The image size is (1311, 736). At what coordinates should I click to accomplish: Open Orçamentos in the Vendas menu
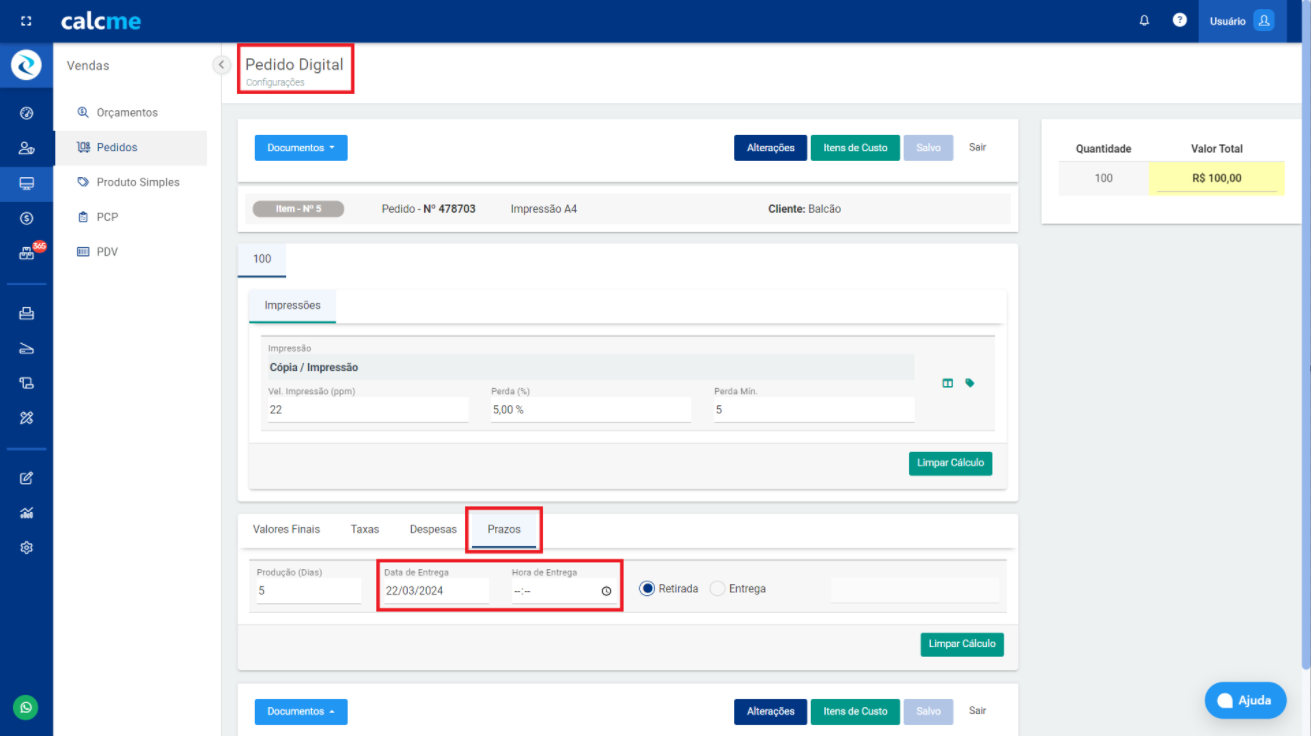pos(127,113)
